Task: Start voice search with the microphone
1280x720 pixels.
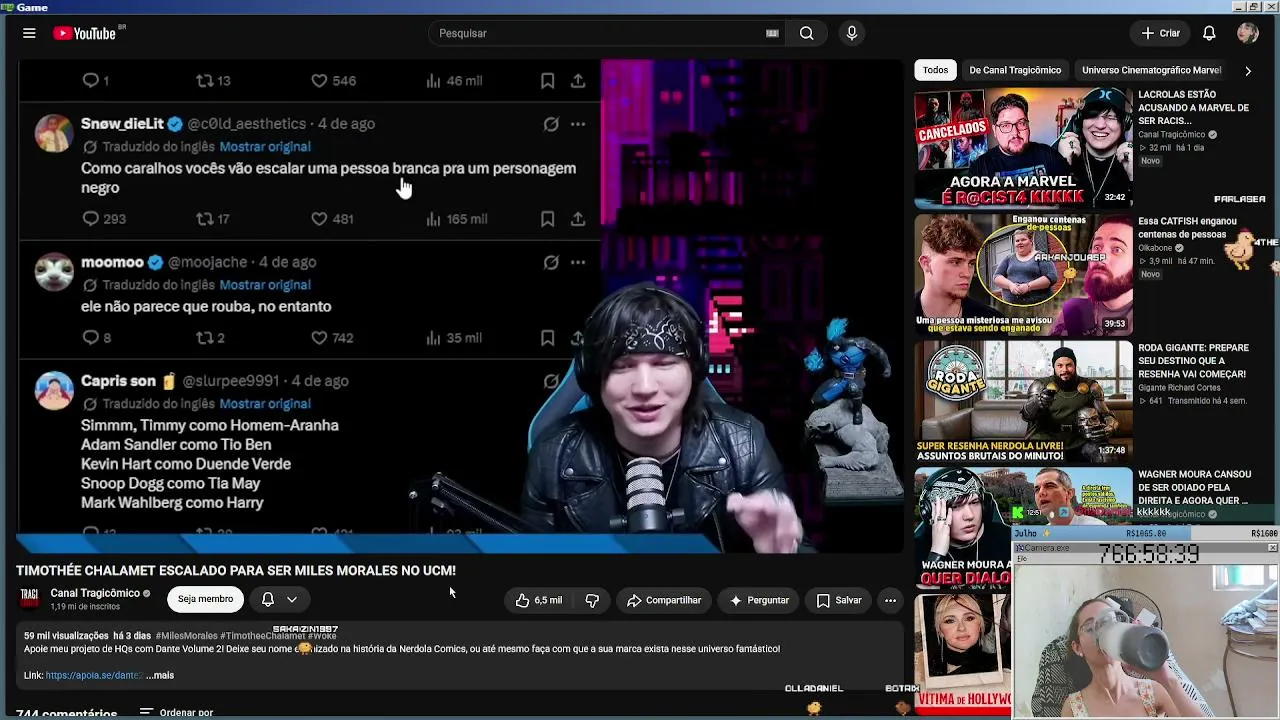Action: (852, 33)
